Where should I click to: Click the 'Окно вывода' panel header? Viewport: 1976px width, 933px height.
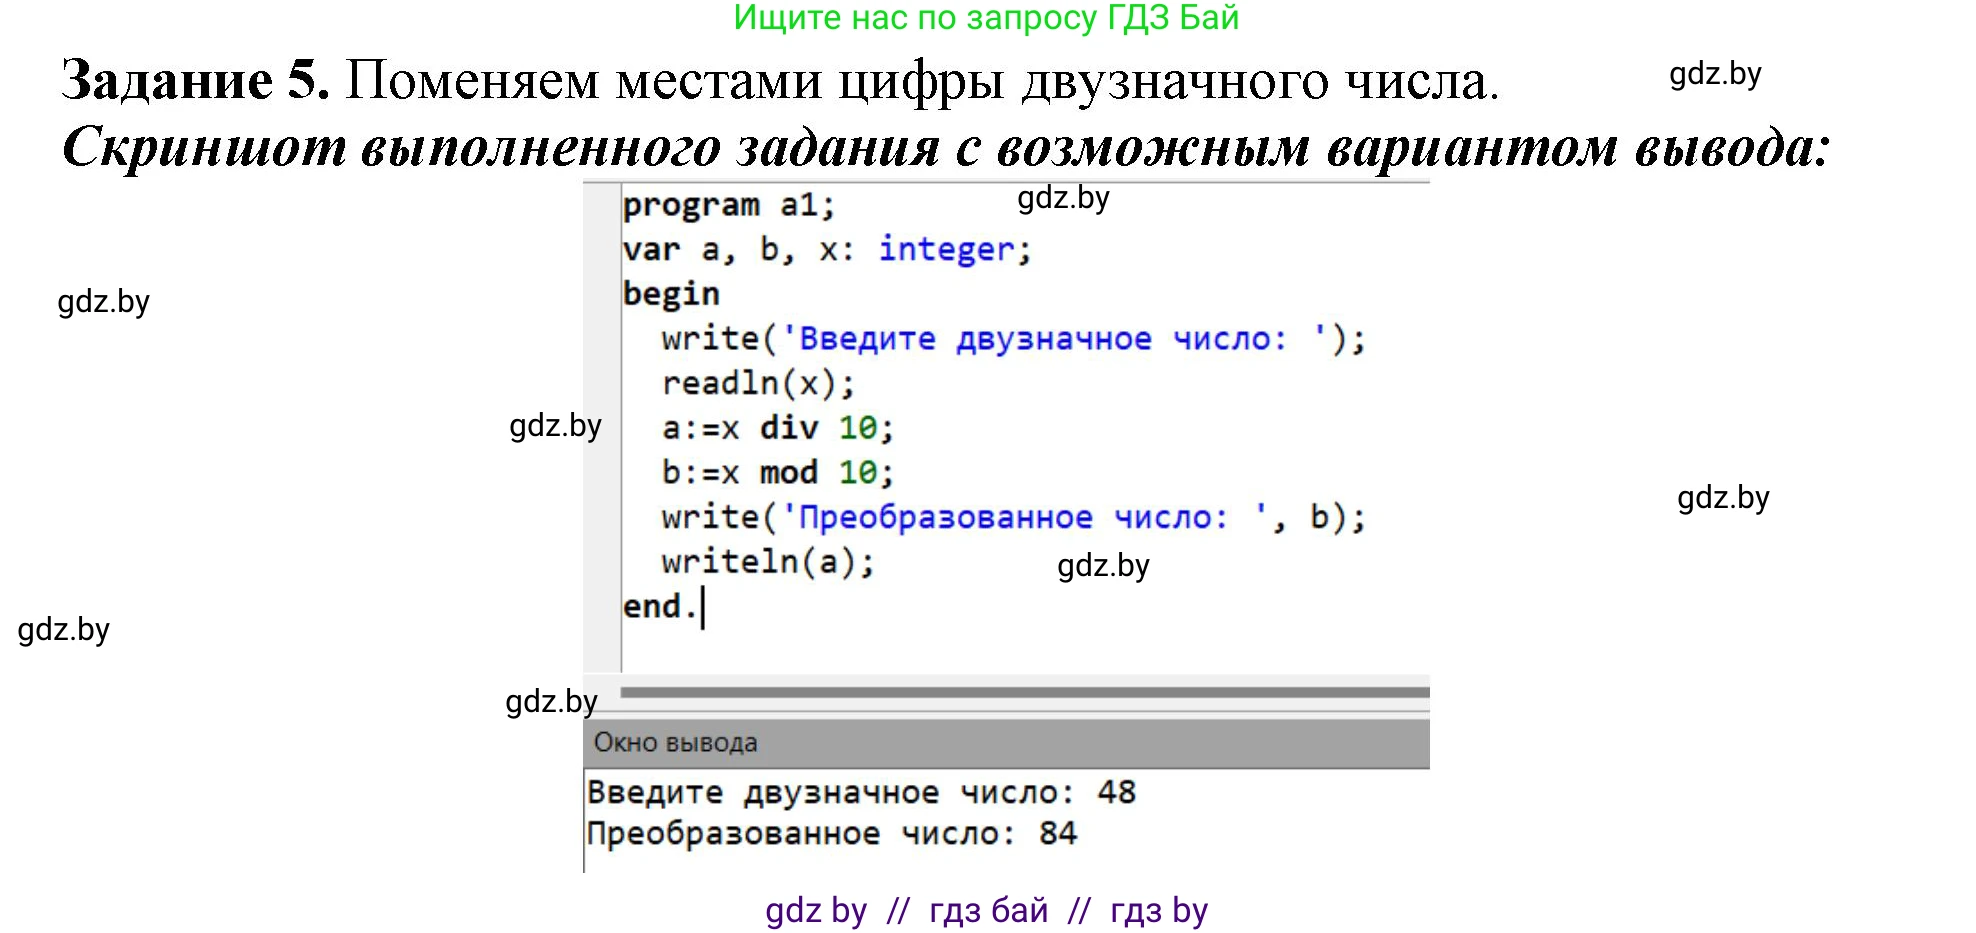pyautogui.click(x=676, y=743)
